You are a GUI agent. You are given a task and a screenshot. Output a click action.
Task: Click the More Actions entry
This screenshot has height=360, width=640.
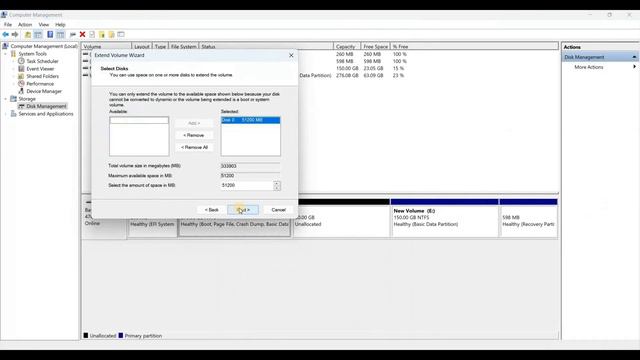[589, 67]
